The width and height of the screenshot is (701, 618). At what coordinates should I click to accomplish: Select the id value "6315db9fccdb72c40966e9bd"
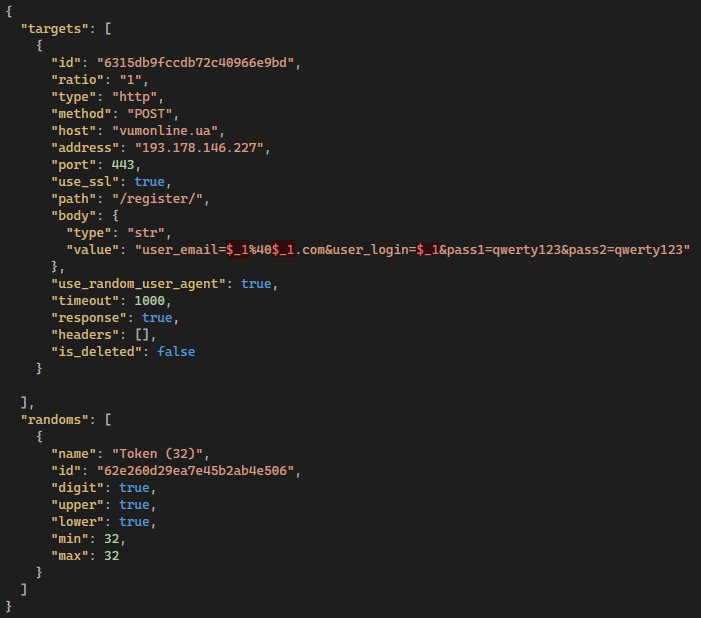click(195, 63)
